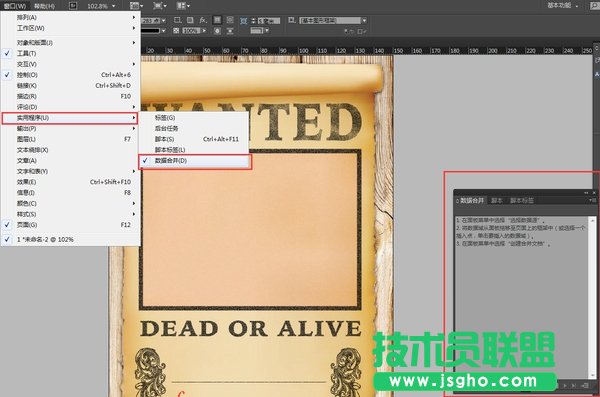Choose 链接(K) from Window menu
This screenshot has height=397, width=600.
pos(70,85)
